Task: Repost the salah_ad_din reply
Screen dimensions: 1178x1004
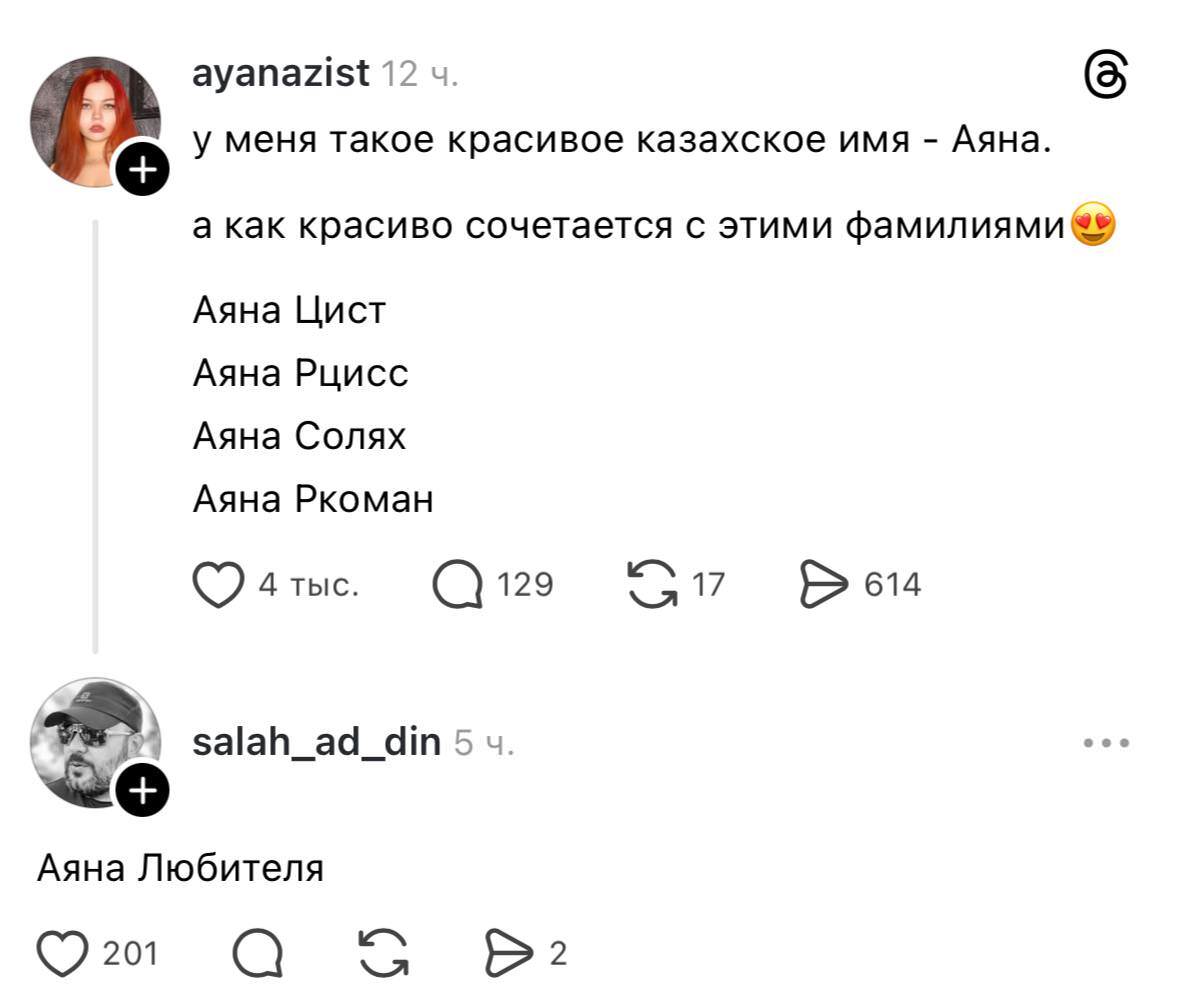Action: point(383,953)
